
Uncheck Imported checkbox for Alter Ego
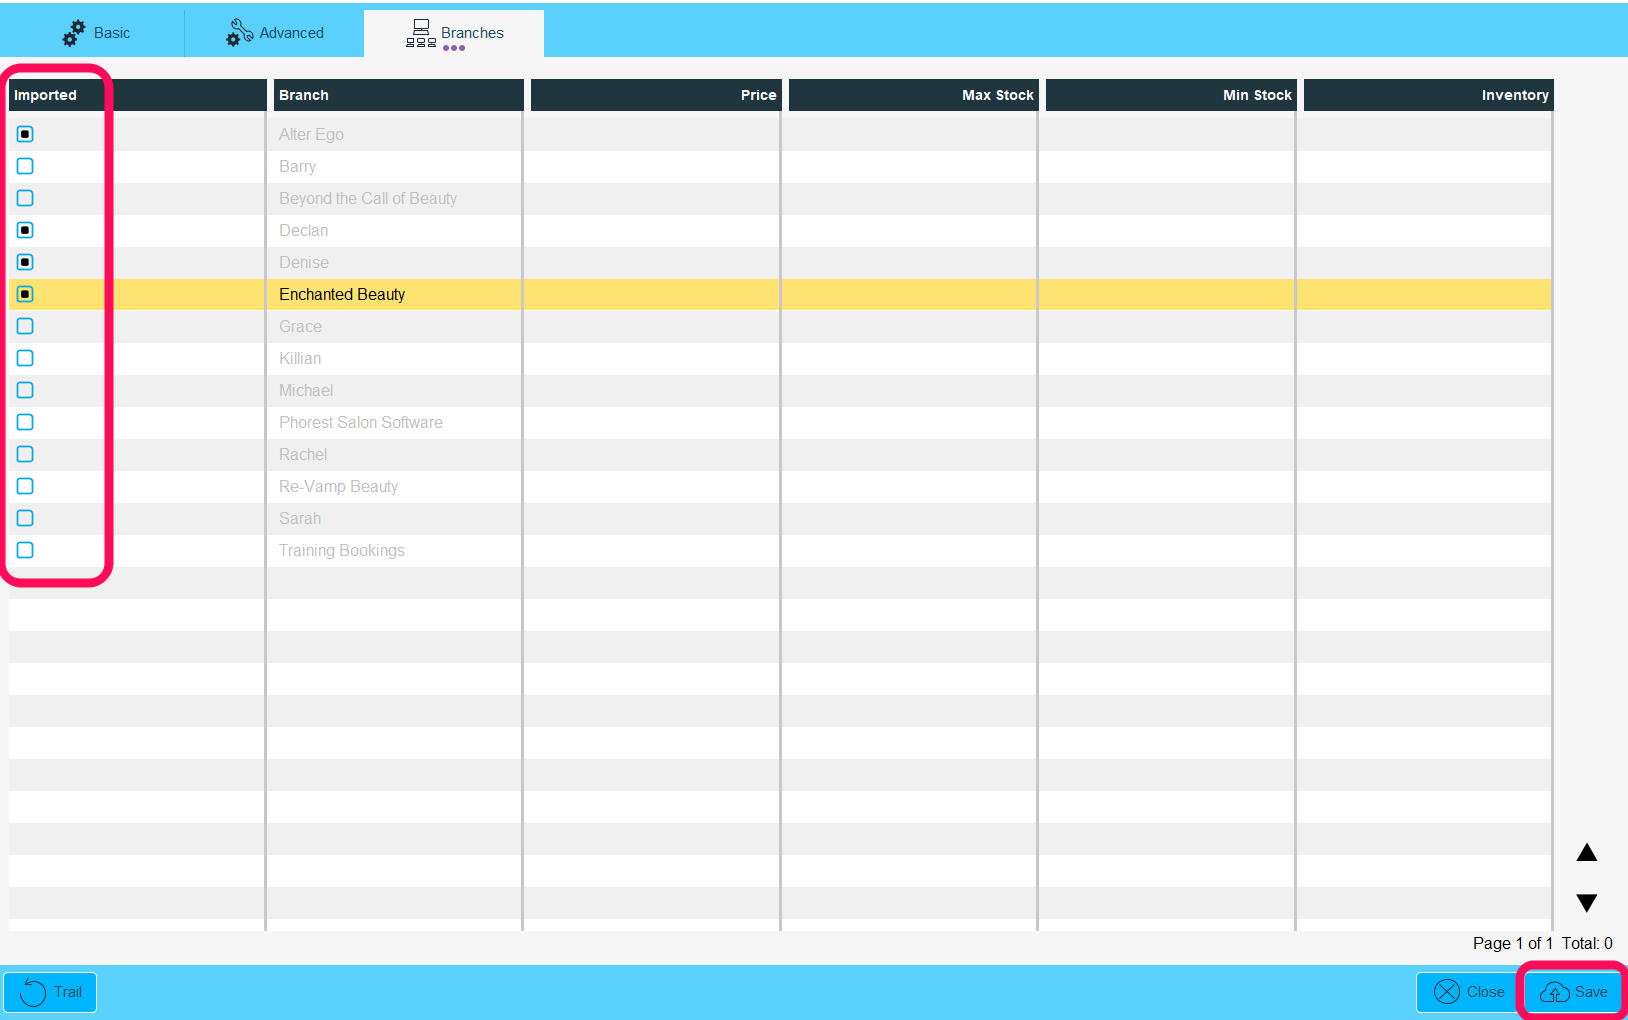25,134
